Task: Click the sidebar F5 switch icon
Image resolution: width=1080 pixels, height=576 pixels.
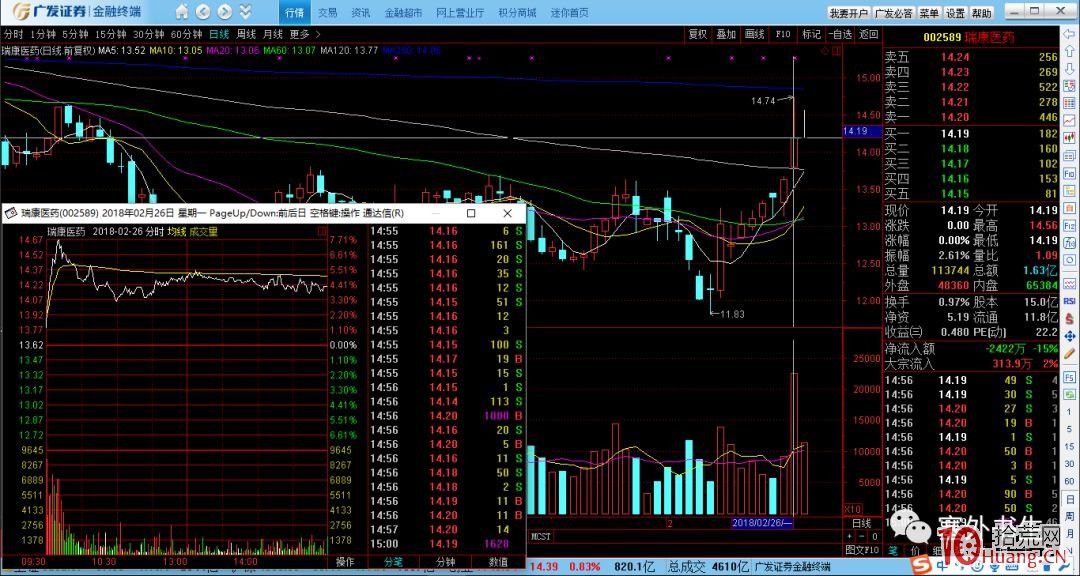Action: pyautogui.click(x=1070, y=376)
